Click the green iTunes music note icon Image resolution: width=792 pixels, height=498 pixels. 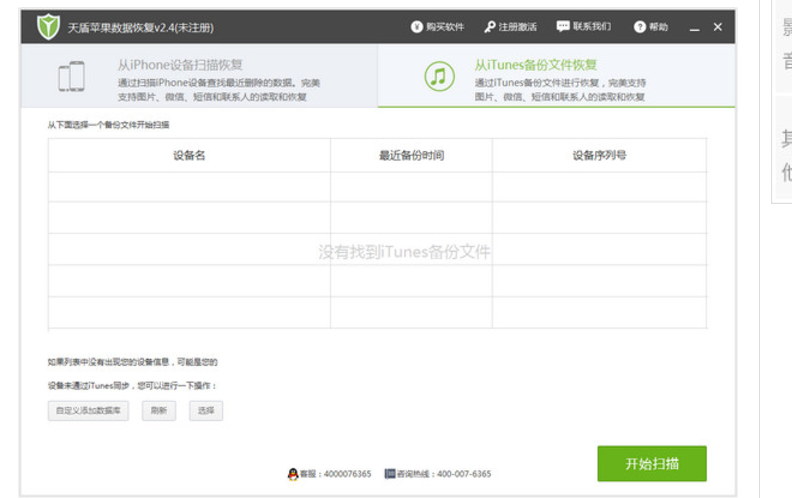coord(439,76)
